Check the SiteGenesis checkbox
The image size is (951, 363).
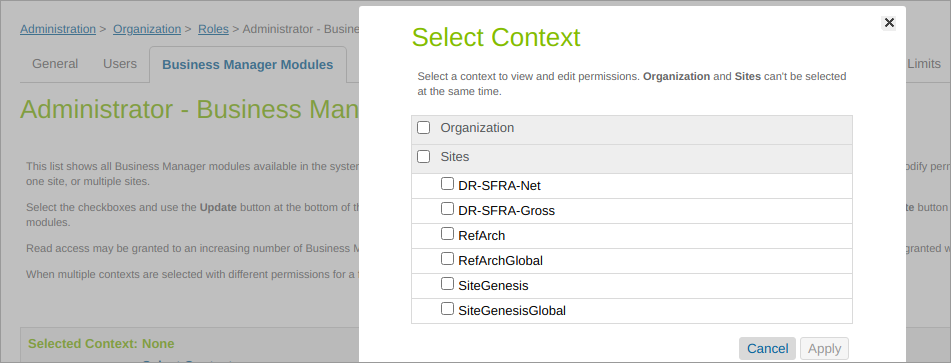[447, 284]
